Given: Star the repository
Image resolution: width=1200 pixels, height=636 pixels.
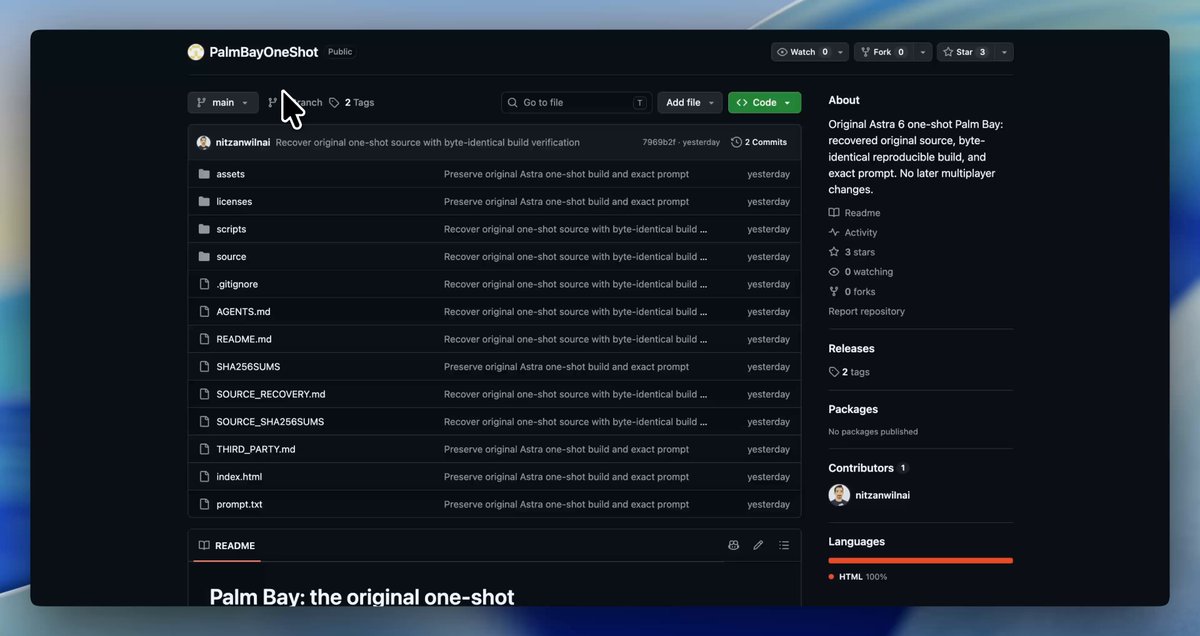Looking at the screenshot, I should [x=965, y=52].
